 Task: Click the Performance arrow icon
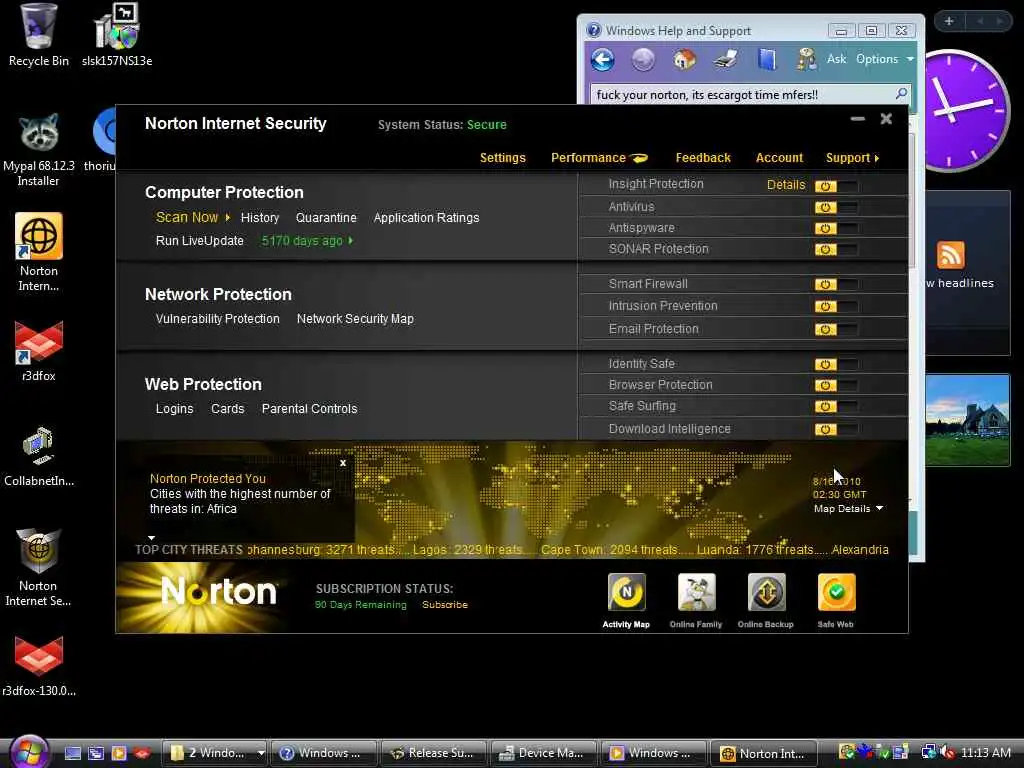coord(639,157)
